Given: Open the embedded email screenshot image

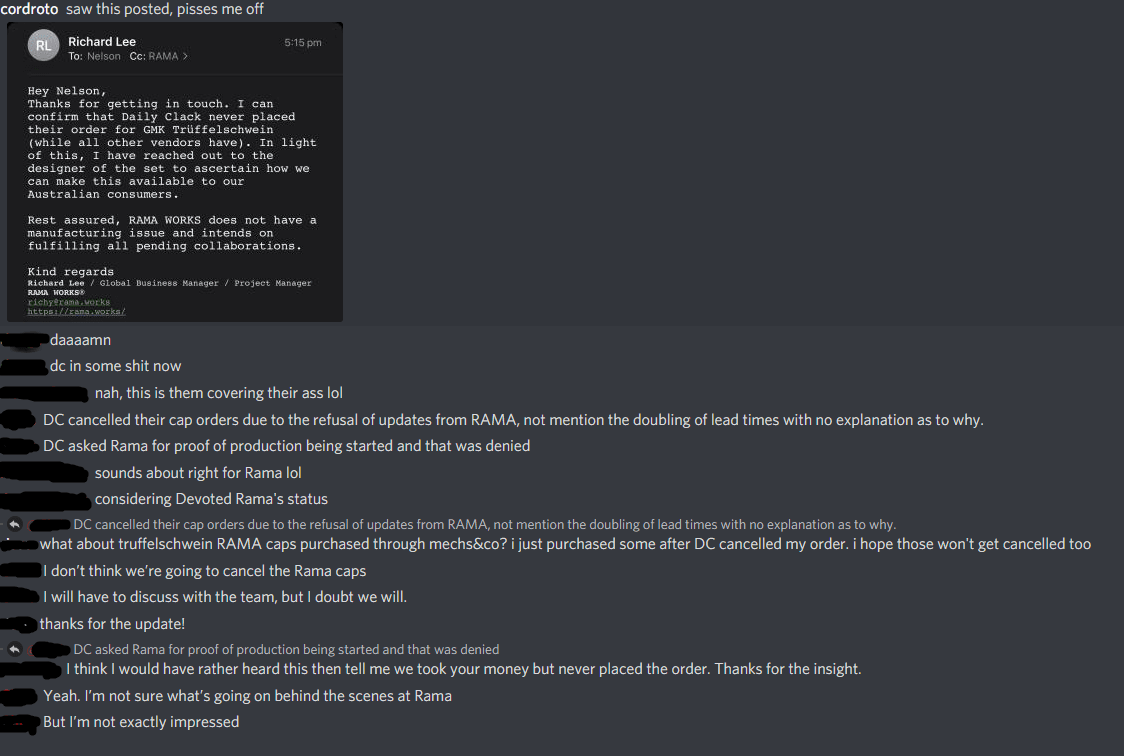Looking at the screenshot, I should (175, 190).
